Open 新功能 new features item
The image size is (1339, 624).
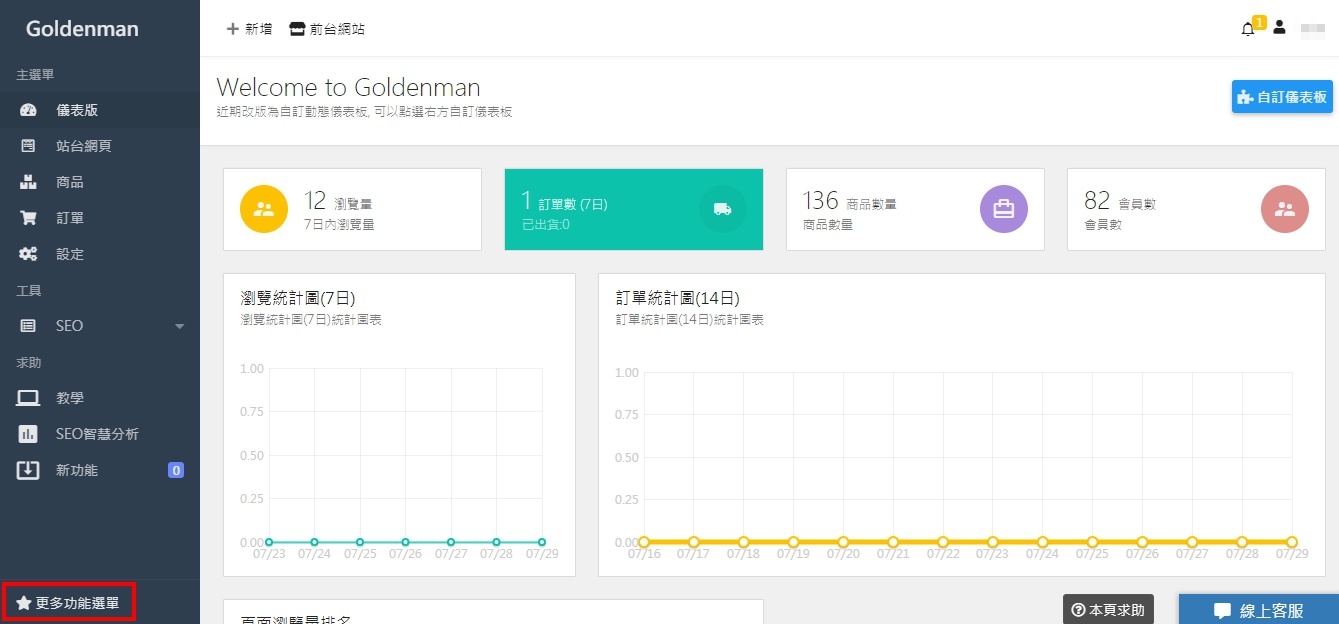click(100, 470)
